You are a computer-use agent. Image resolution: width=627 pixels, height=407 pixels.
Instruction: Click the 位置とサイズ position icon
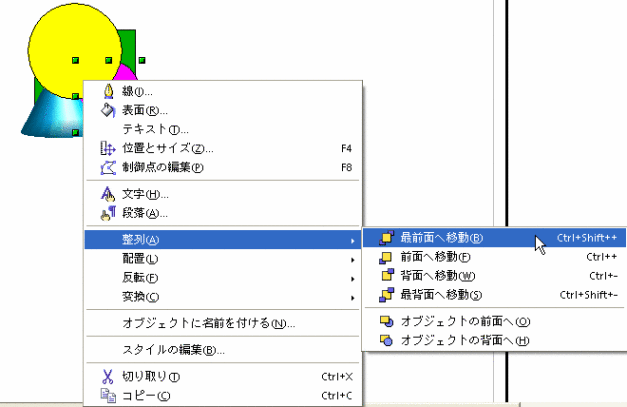108,148
